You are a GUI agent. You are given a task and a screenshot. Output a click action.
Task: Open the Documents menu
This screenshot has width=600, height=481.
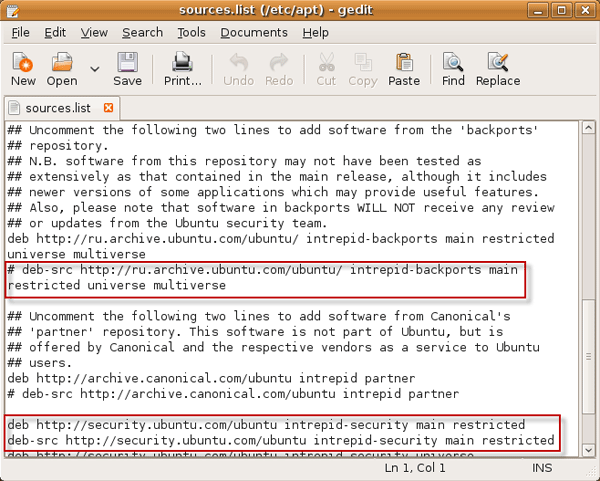click(253, 32)
